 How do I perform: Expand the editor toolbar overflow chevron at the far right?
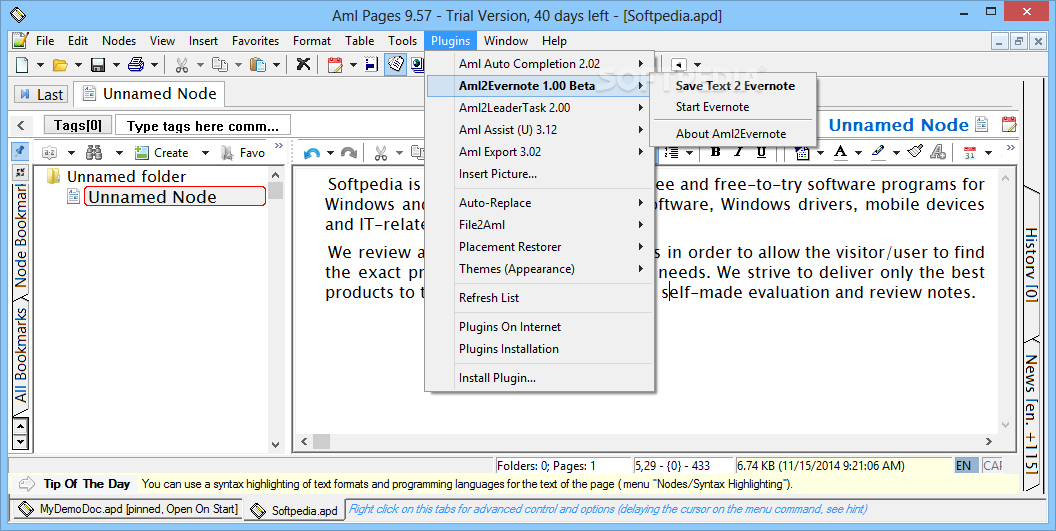pyautogui.click(x=1010, y=148)
